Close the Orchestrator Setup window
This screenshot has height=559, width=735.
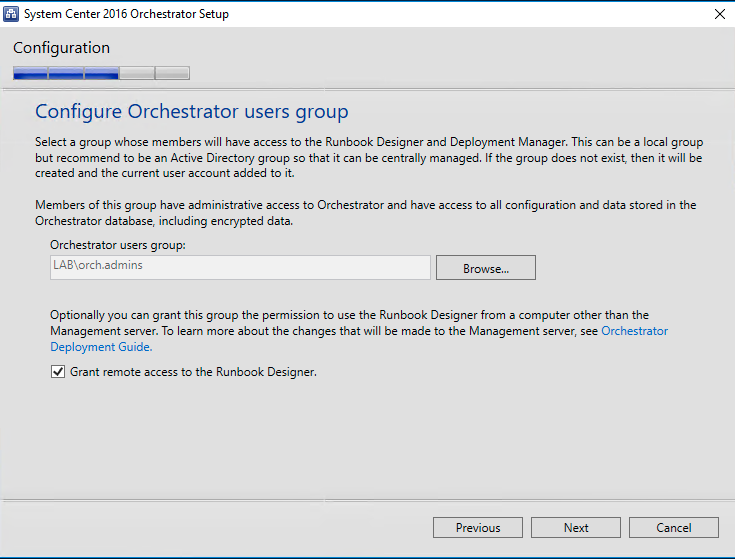tap(719, 14)
